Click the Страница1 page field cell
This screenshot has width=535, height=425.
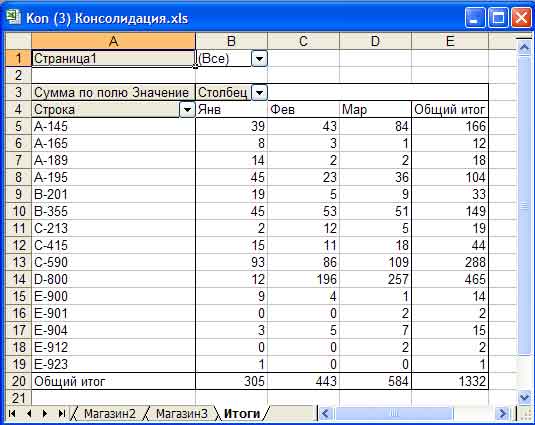pyautogui.click(x=113, y=59)
